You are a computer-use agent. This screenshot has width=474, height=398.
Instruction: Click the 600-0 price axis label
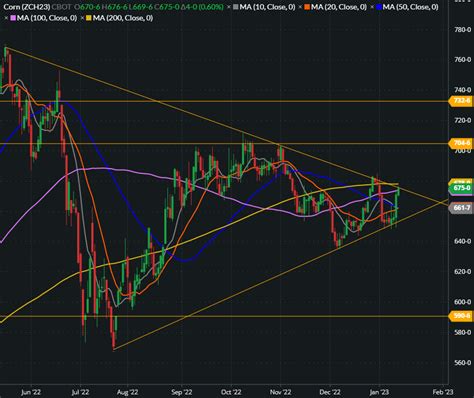coord(463,302)
